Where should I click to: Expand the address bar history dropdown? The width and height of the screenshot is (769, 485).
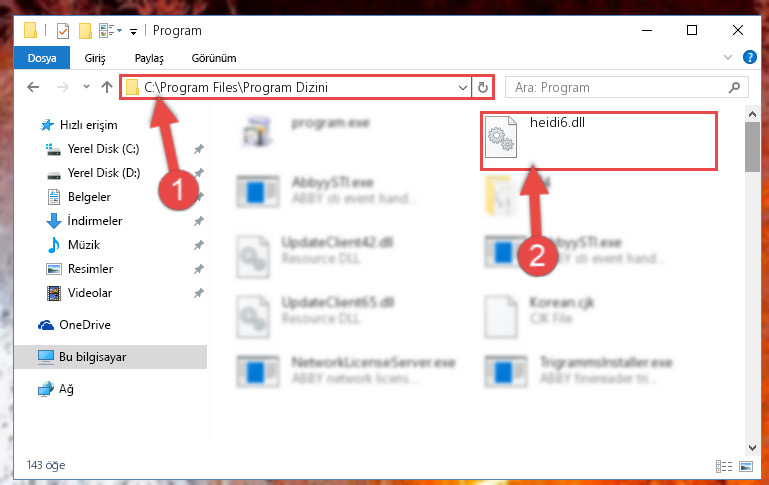462,88
